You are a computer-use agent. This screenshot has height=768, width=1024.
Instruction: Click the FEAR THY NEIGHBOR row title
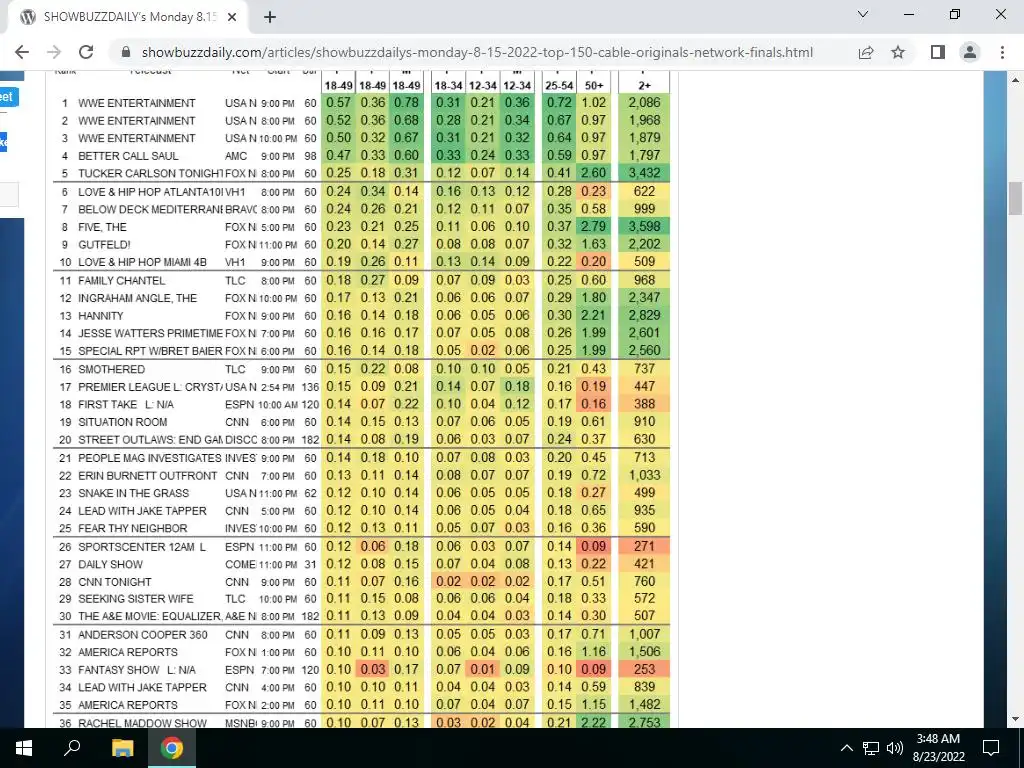click(x=133, y=528)
